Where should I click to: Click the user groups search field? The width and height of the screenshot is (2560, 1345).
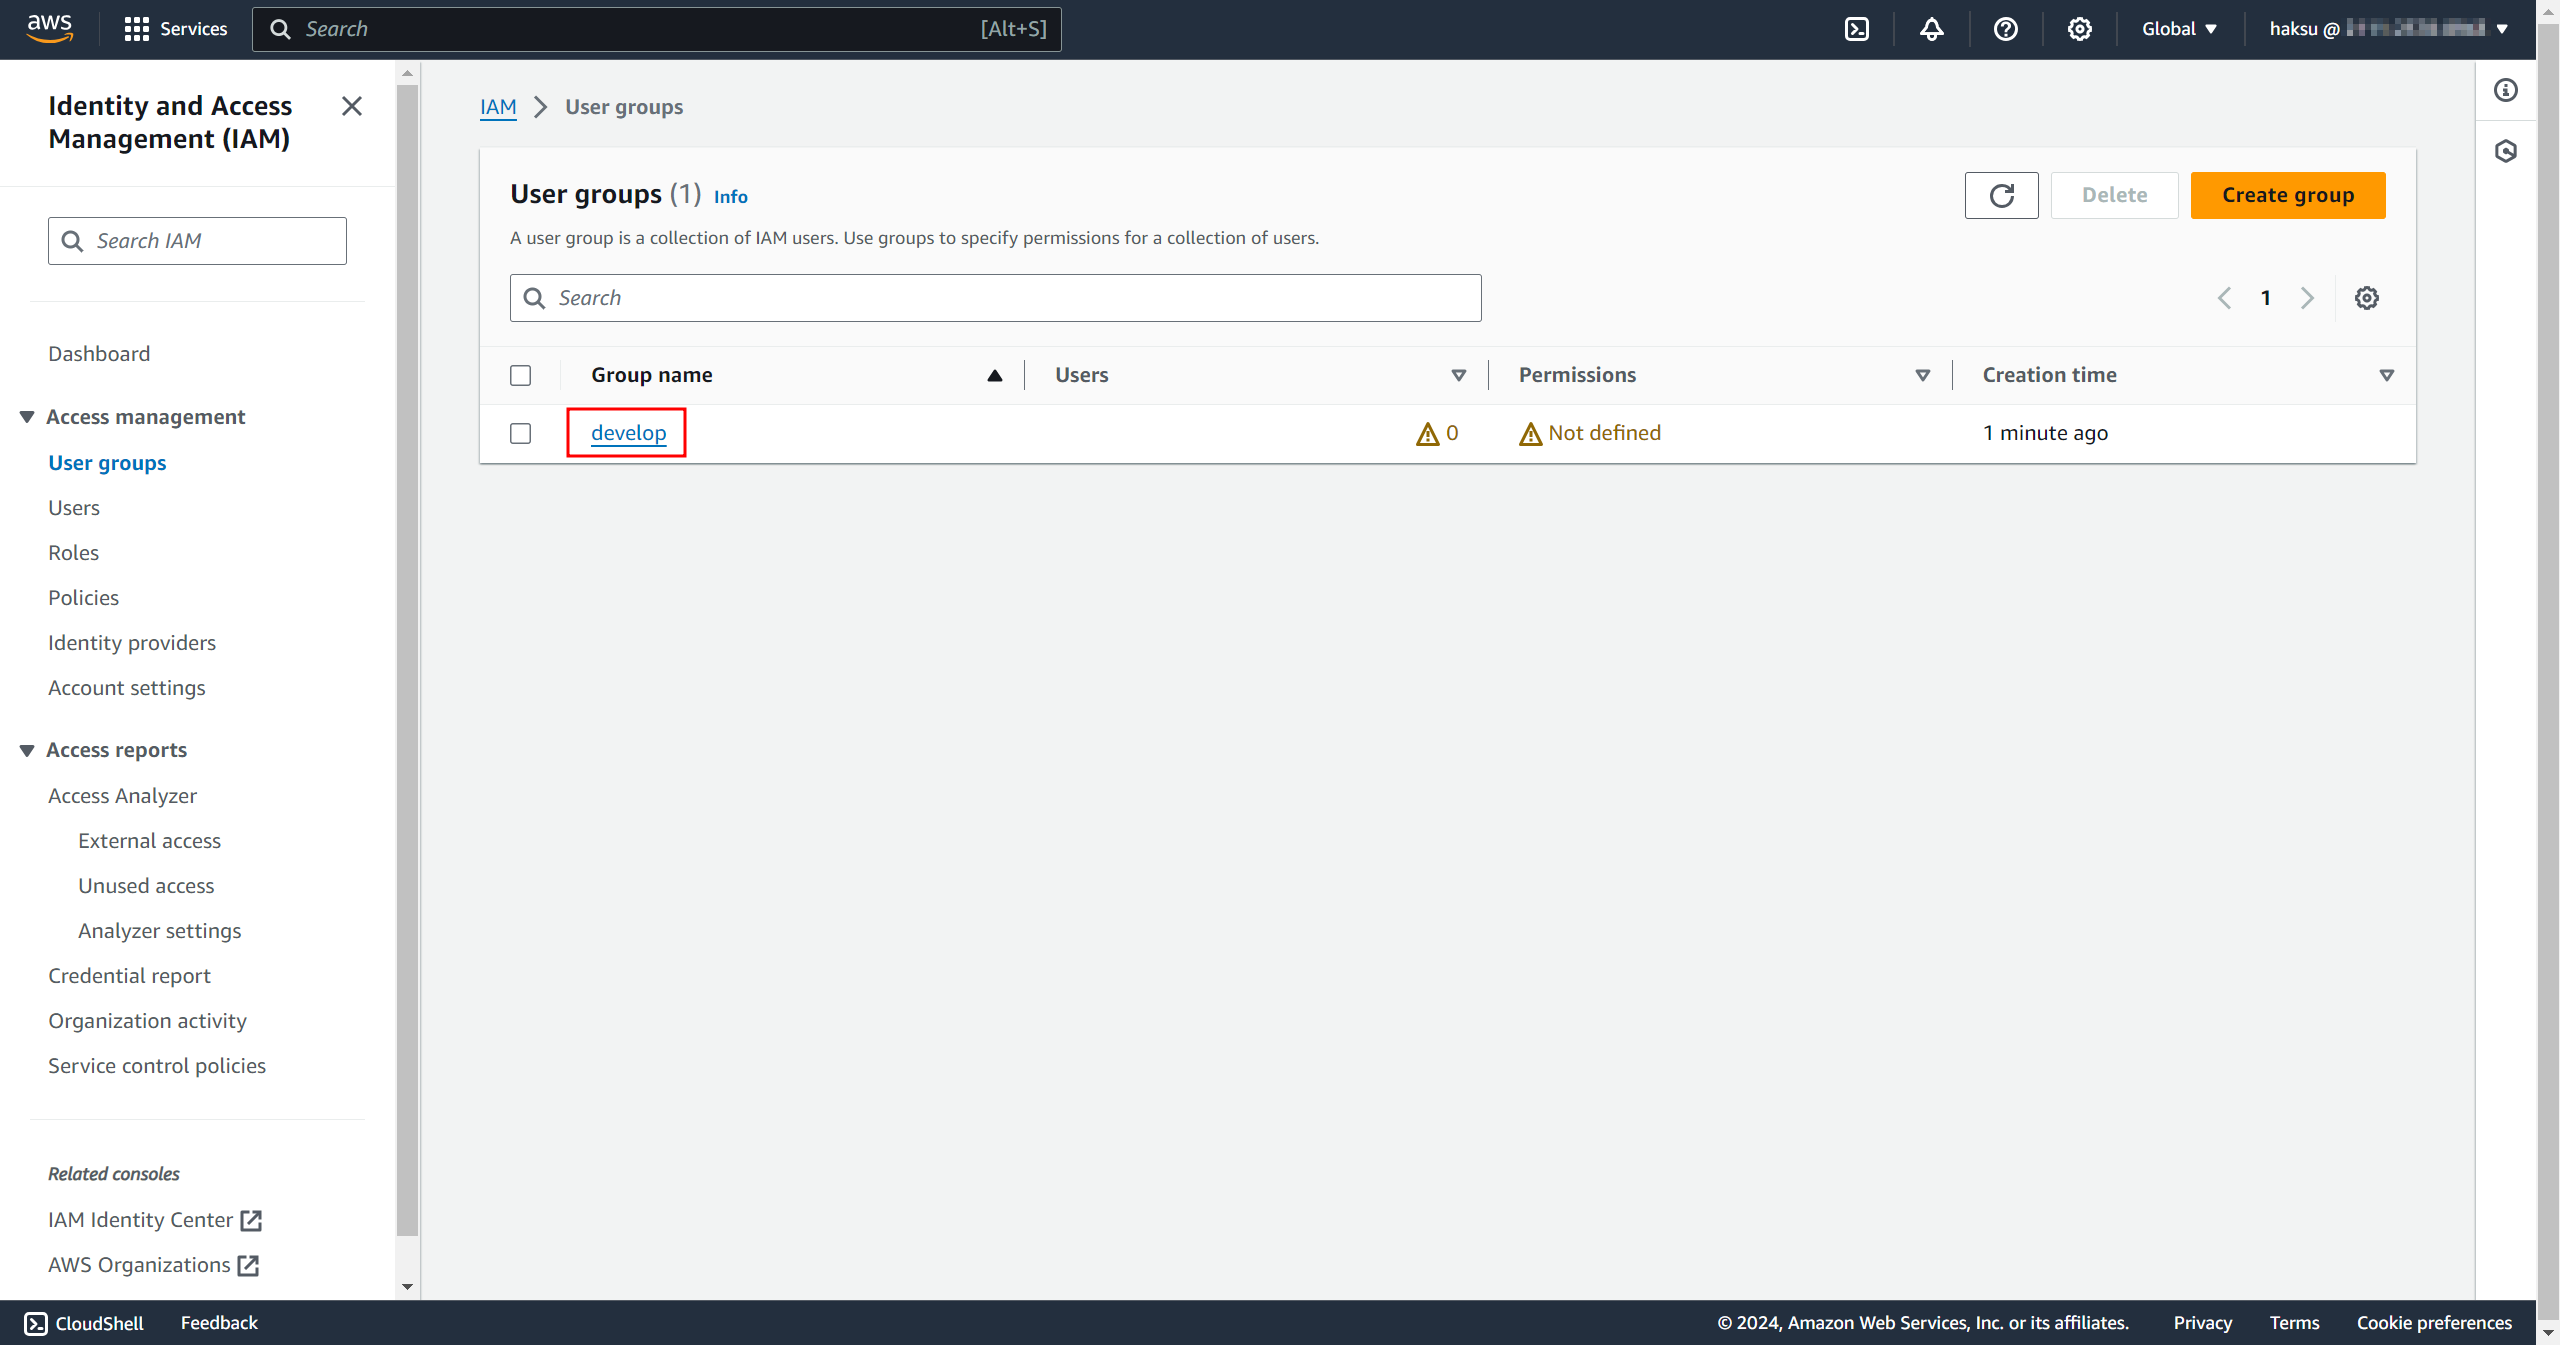[995, 298]
